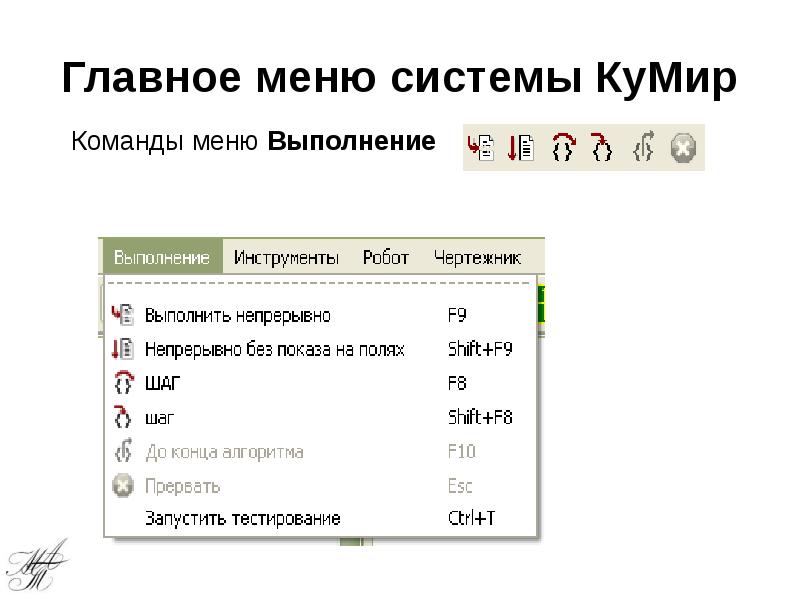
Task: Select the uppercase ШАГ menu command
Action: pos(320,383)
